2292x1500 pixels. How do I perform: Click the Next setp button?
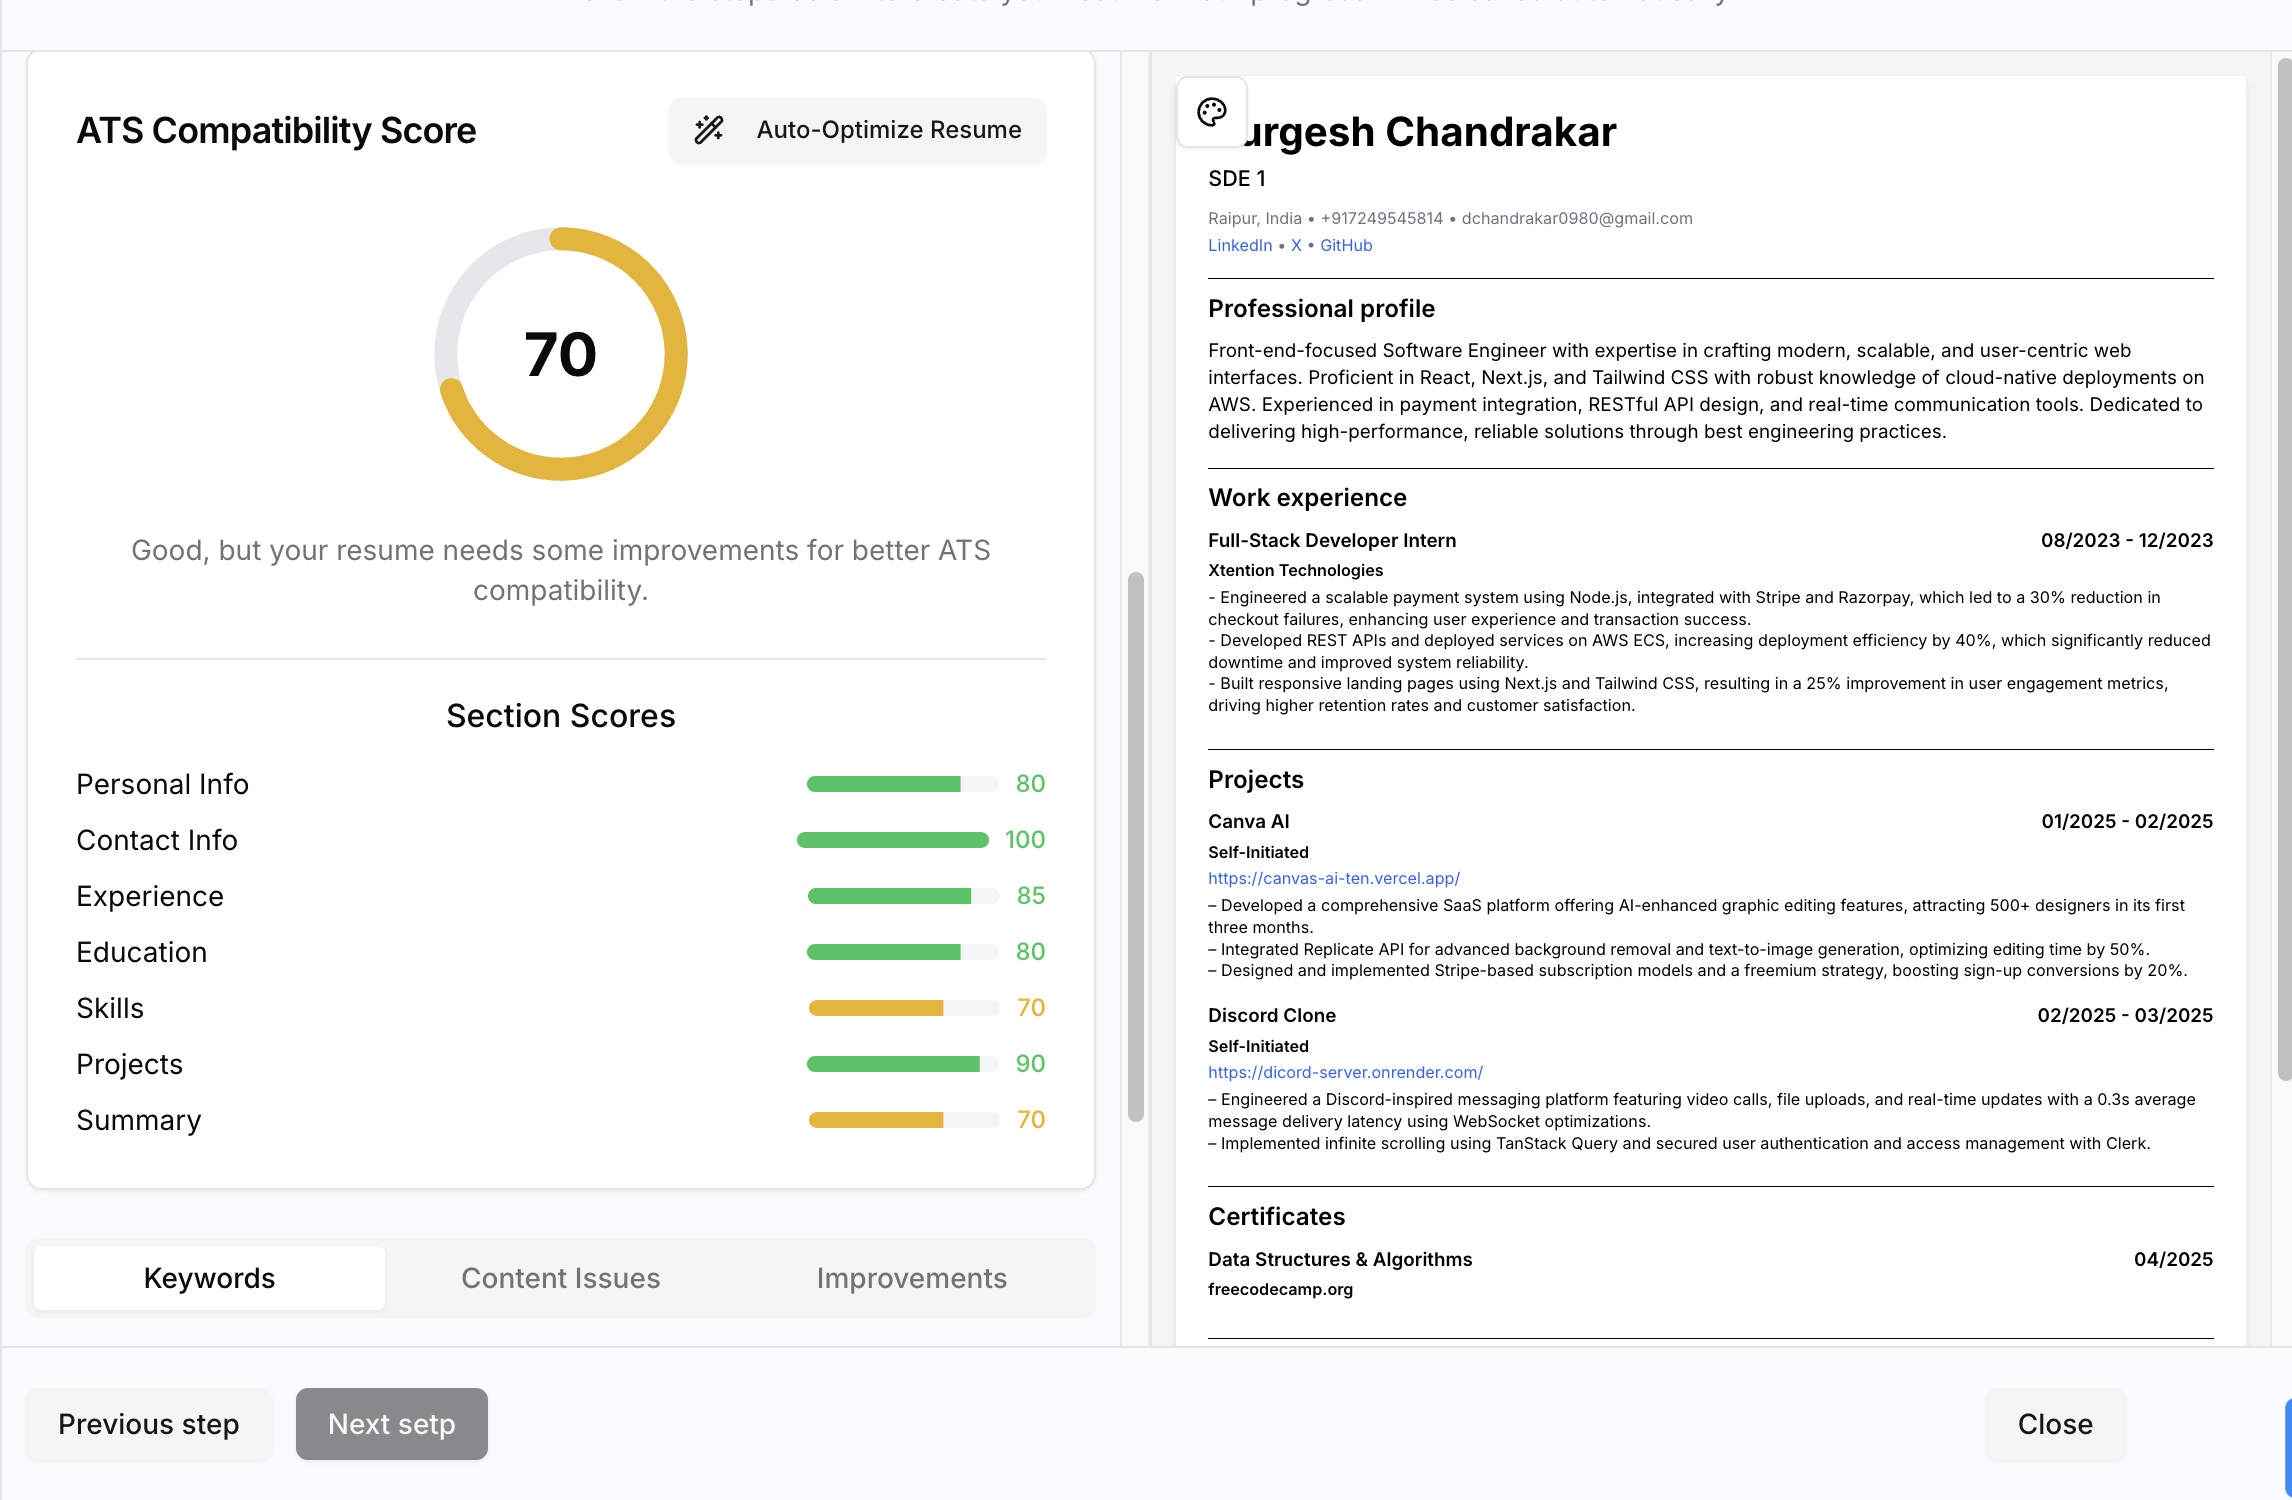391,1424
